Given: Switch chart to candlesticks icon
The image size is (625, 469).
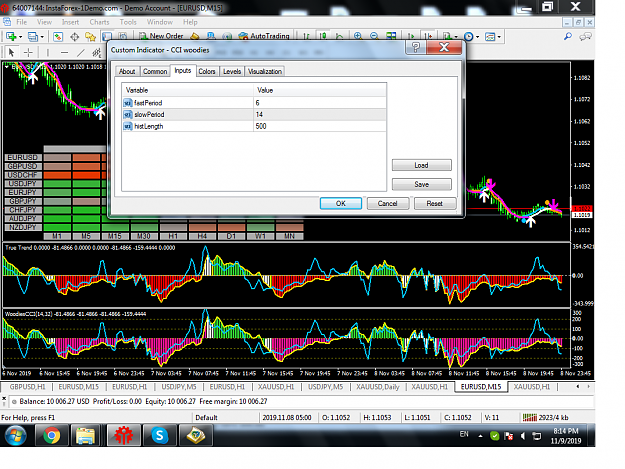Looking at the screenshot, I should (323, 36).
